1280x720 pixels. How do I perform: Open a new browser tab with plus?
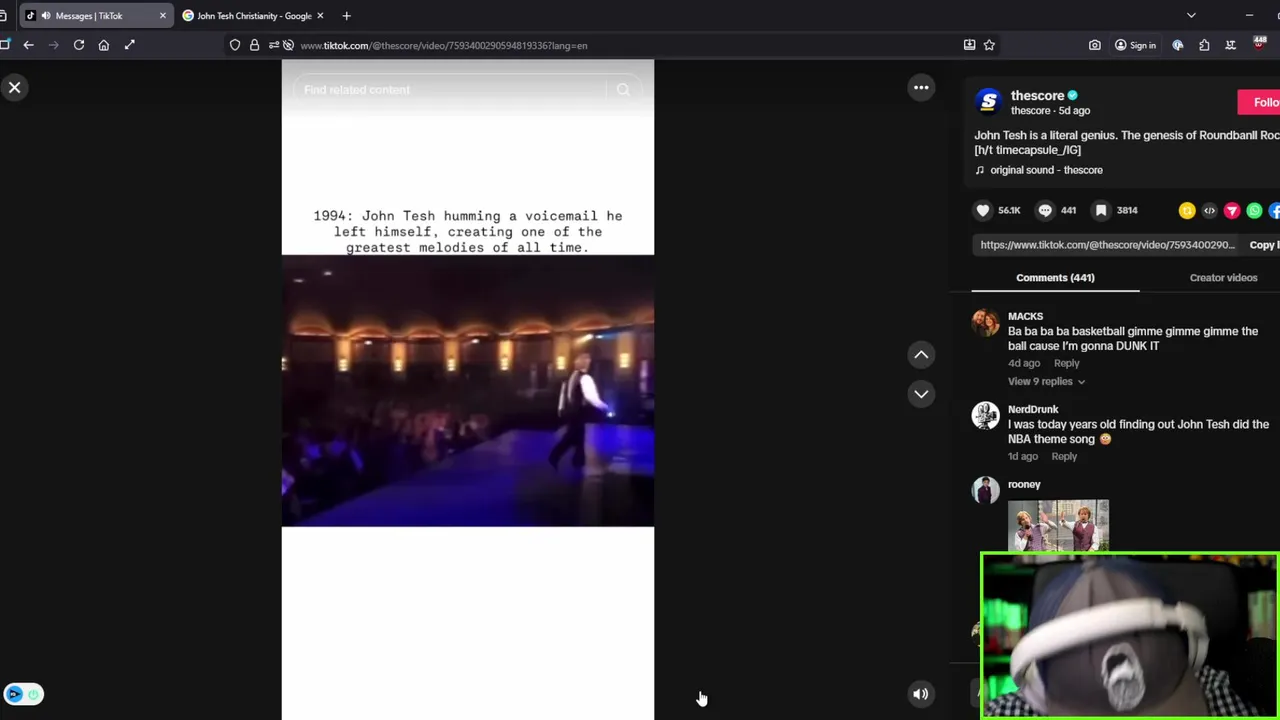point(346,16)
